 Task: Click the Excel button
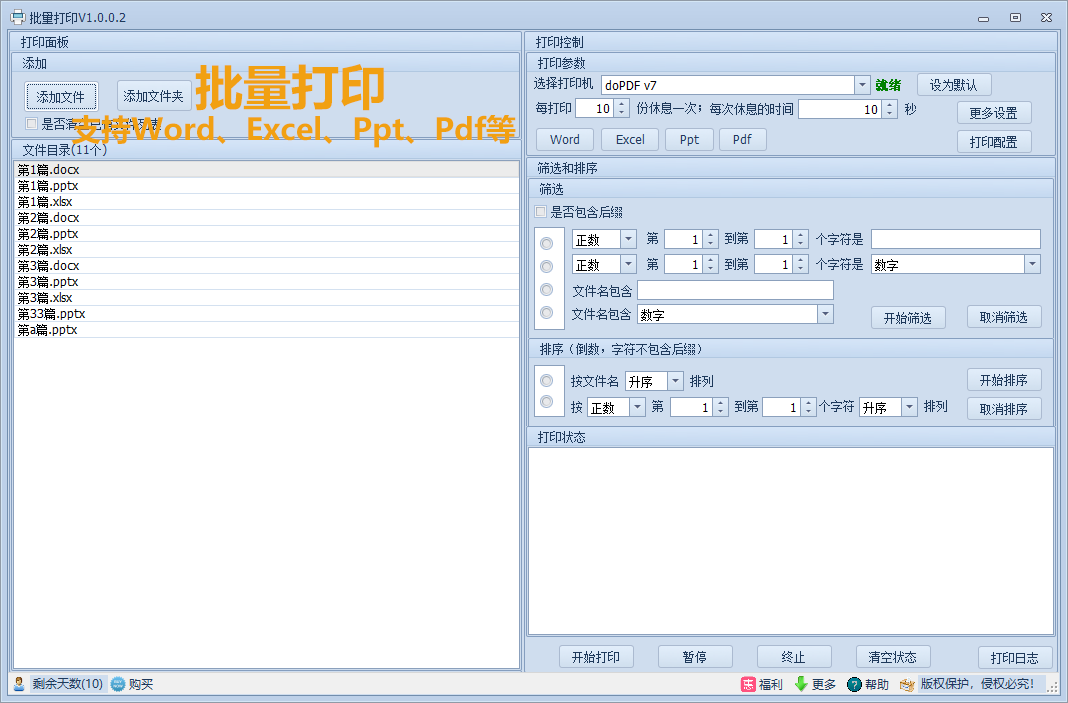tap(630, 139)
